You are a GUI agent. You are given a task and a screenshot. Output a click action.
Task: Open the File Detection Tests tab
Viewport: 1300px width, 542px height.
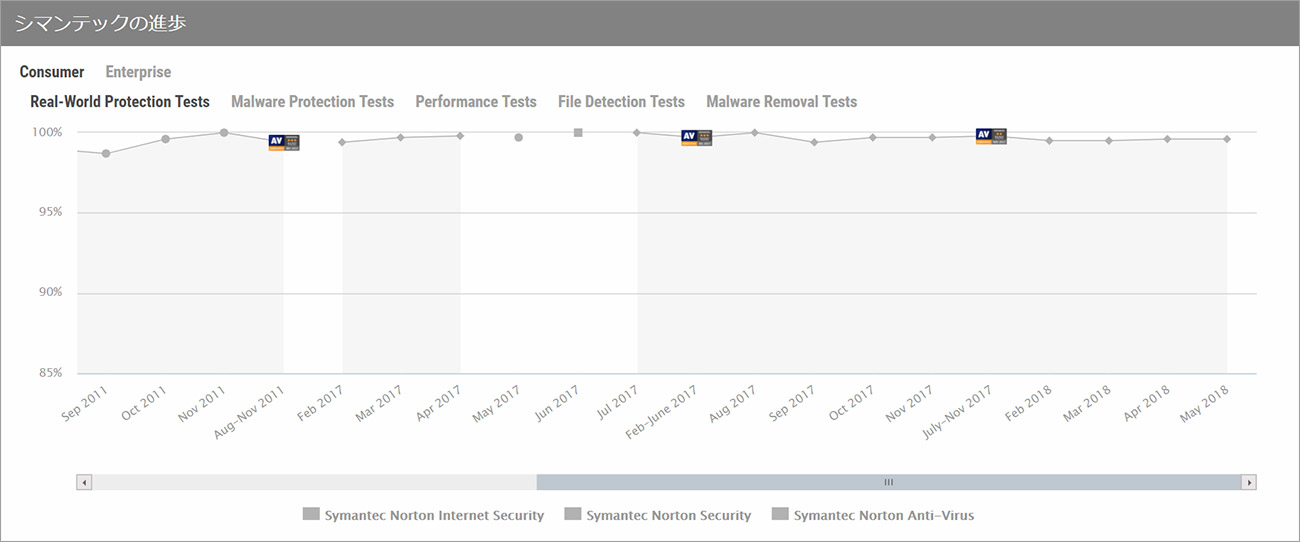(621, 102)
